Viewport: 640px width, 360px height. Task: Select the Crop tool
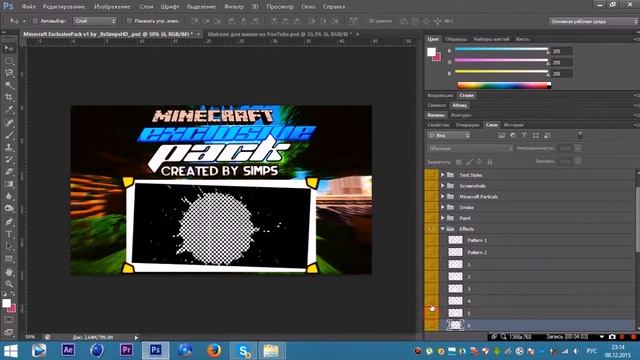[9, 97]
